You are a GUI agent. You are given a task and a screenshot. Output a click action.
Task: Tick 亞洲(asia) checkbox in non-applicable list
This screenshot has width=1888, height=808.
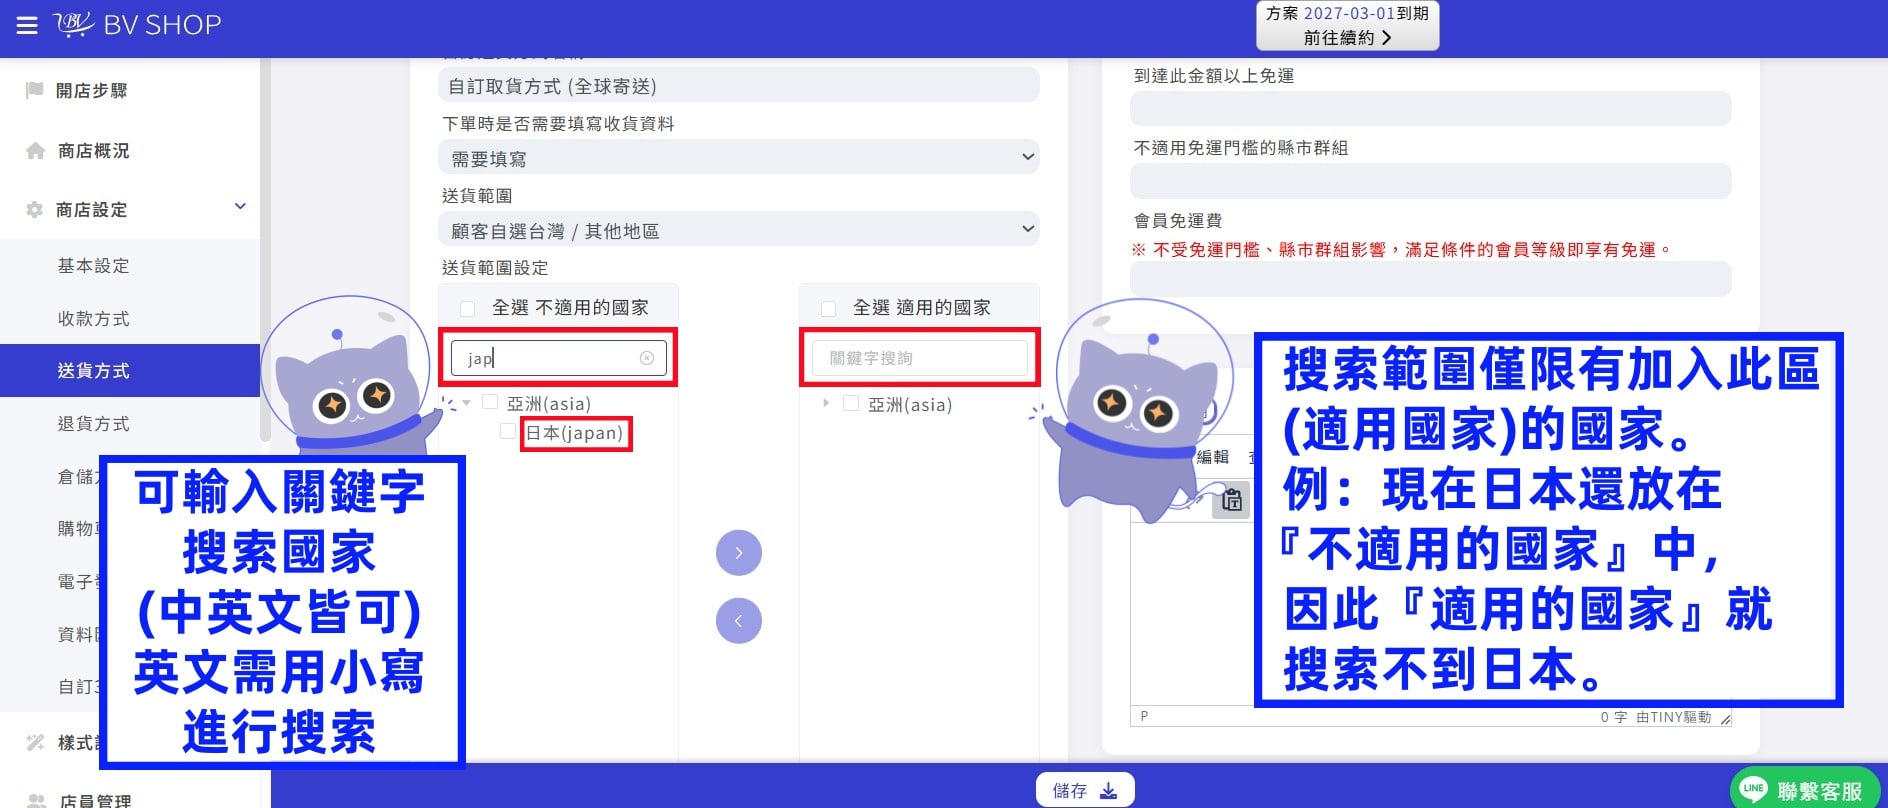[x=490, y=402]
